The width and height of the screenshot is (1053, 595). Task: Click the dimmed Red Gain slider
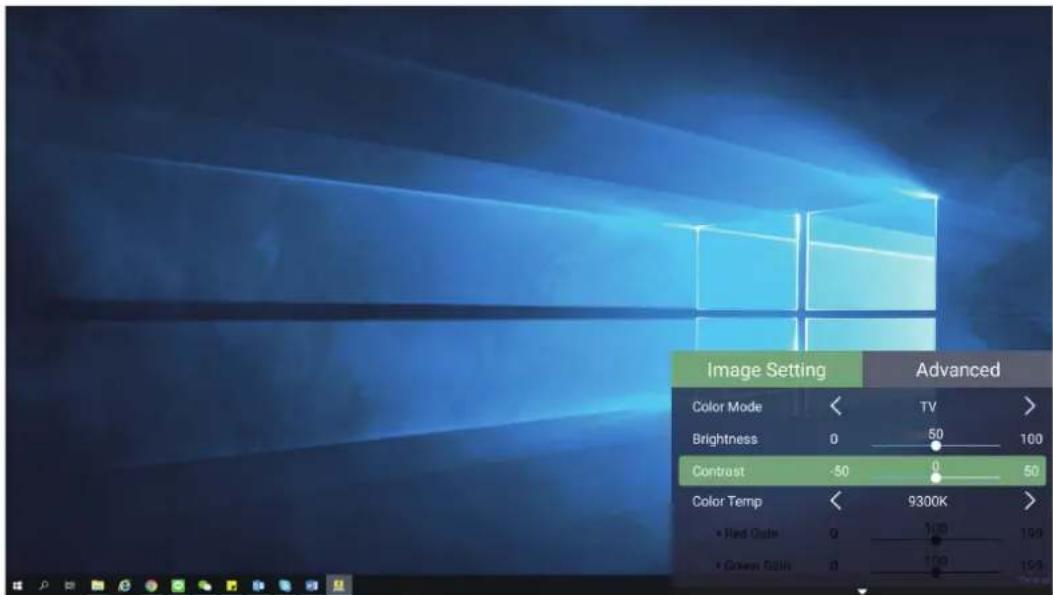tap(935, 539)
